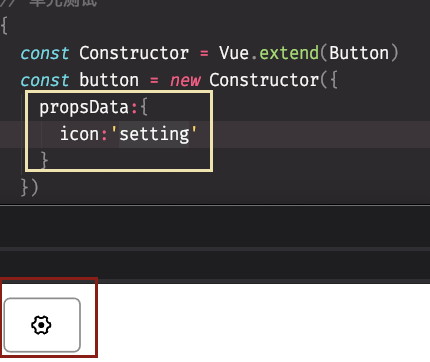Click the Vue identifier
This screenshot has width=430, height=362.
pos(234,53)
